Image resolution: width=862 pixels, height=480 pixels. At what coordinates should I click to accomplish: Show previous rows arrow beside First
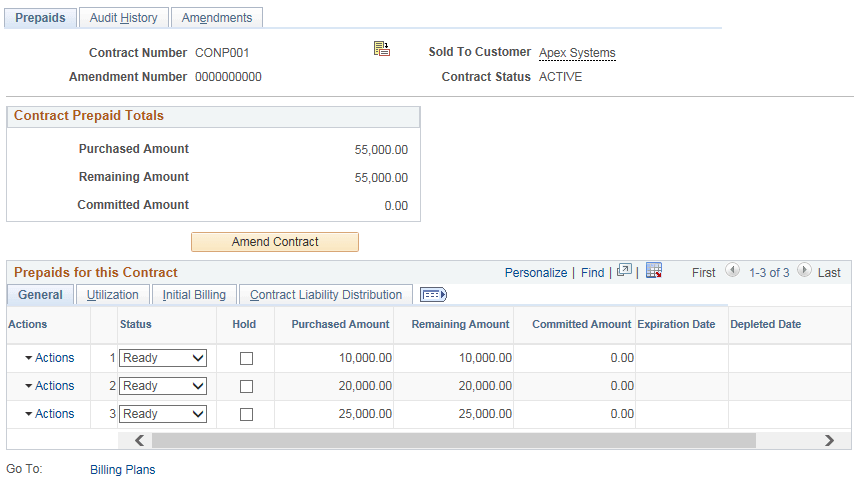[732, 271]
